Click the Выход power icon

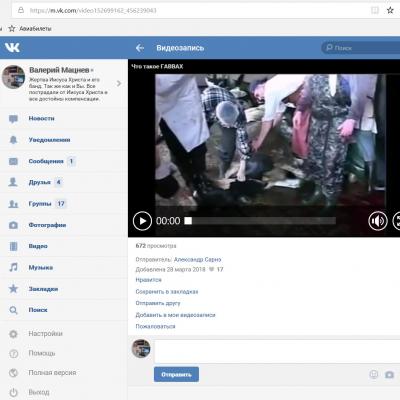tap(13, 392)
